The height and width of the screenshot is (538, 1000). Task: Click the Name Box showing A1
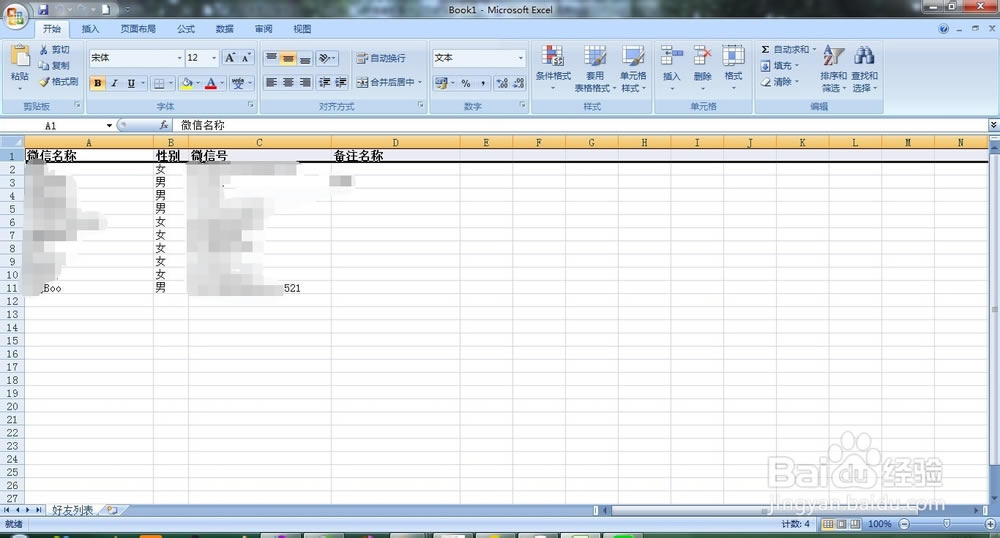click(x=59, y=126)
